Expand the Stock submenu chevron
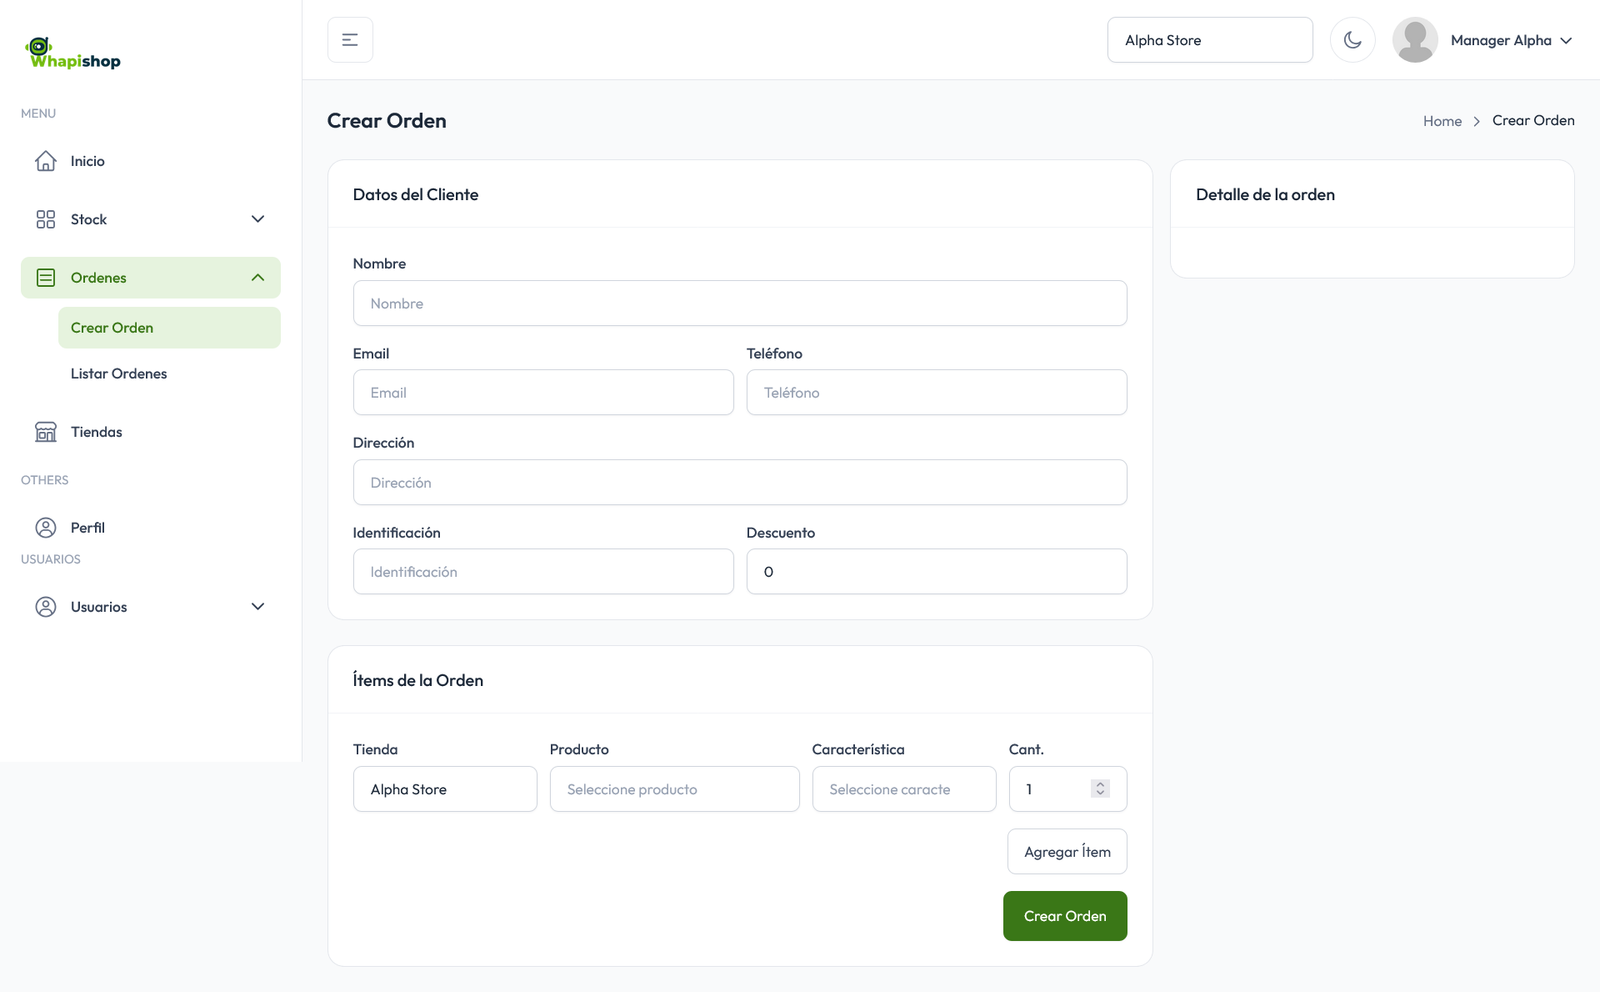The width and height of the screenshot is (1600, 992). click(x=258, y=219)
